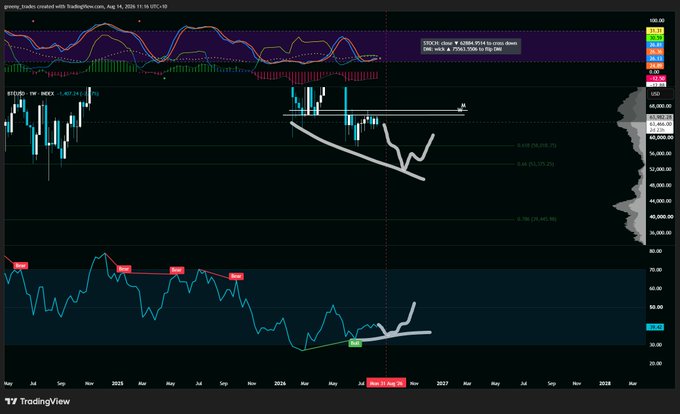Click the 30.00 RSI axis level

[x=656, y=345]
